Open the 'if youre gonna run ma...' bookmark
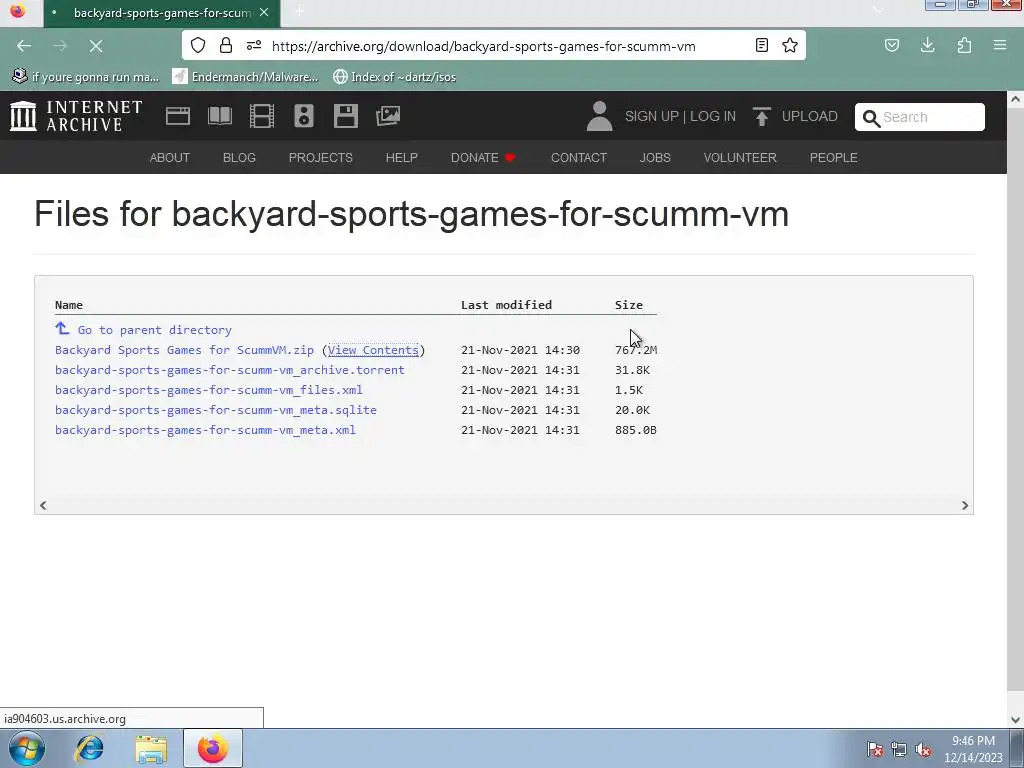Screen dimensions: 1024x768 (x=86, y=76)
